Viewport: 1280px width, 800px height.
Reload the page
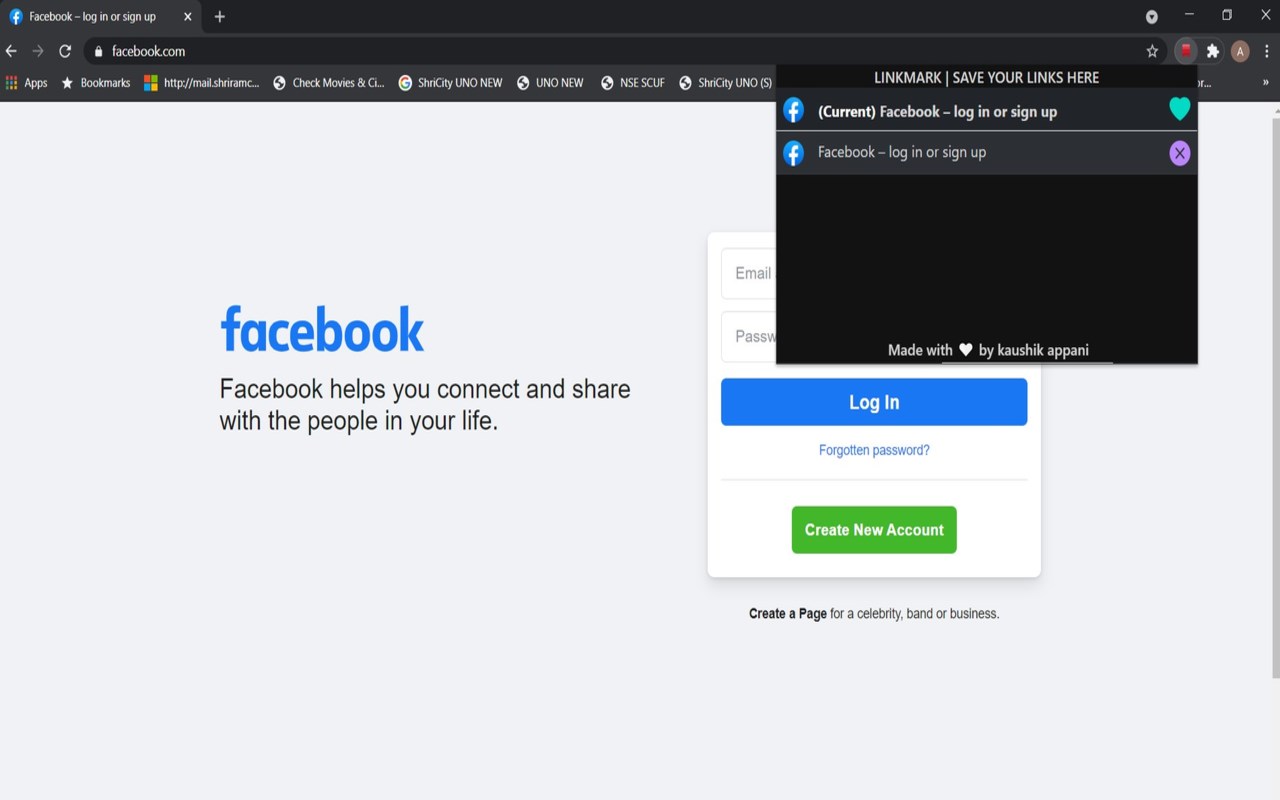point(65,51)
